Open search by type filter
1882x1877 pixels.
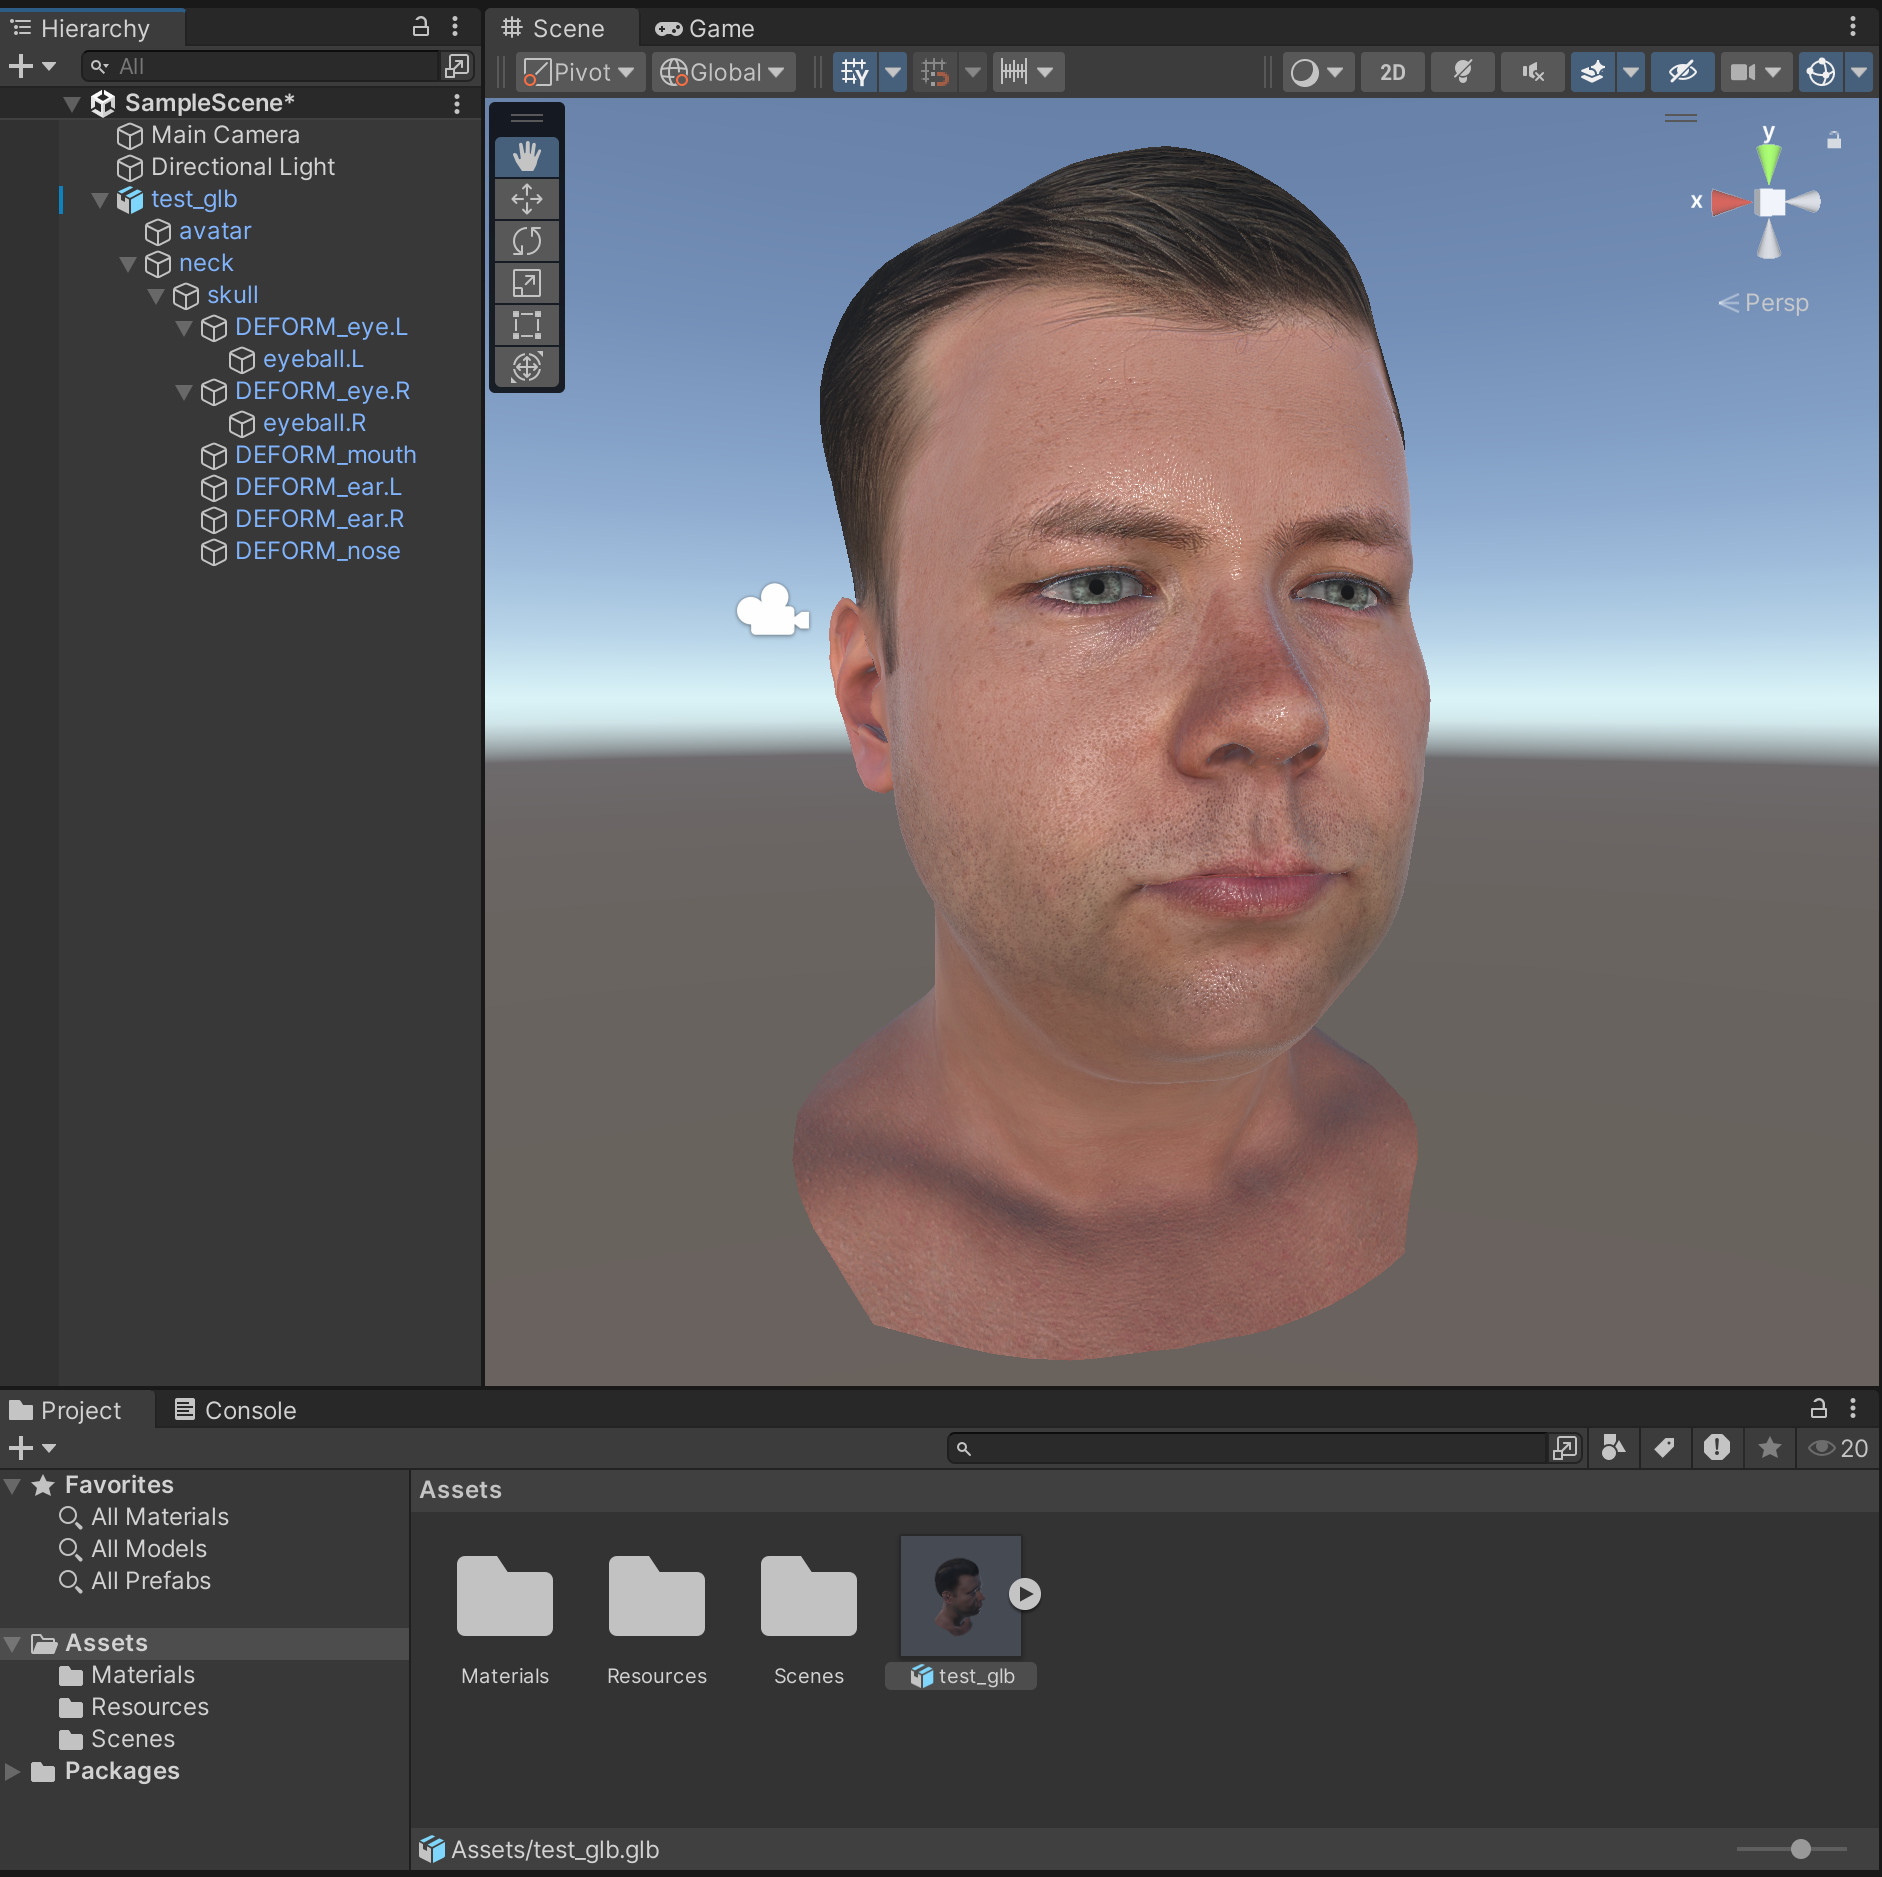pos(1613,1447)
